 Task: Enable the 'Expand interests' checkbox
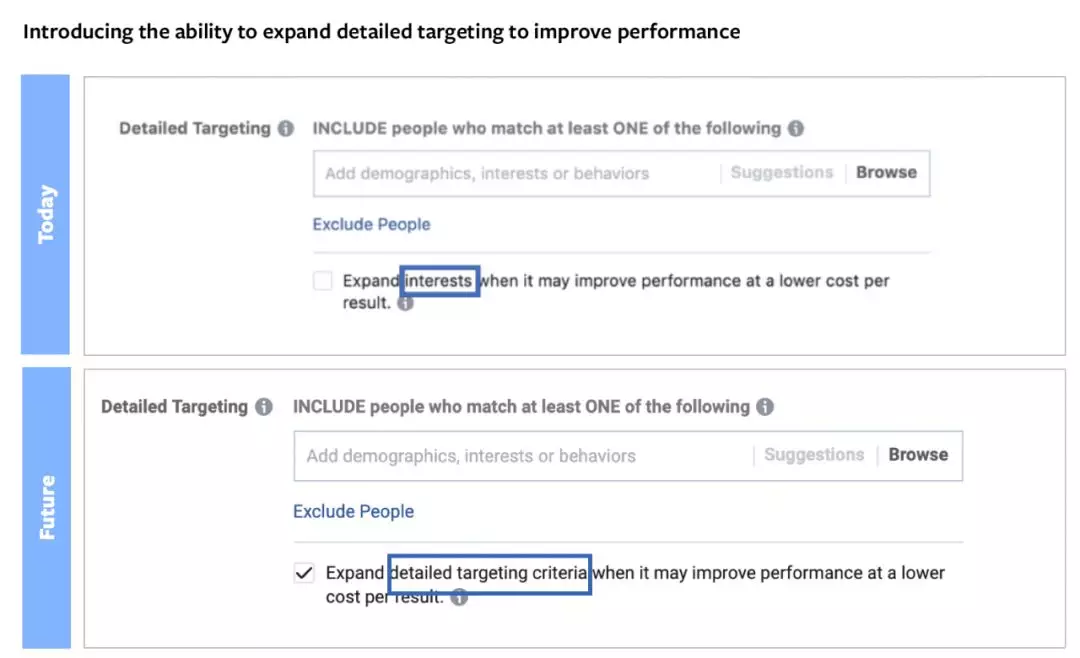322,282
